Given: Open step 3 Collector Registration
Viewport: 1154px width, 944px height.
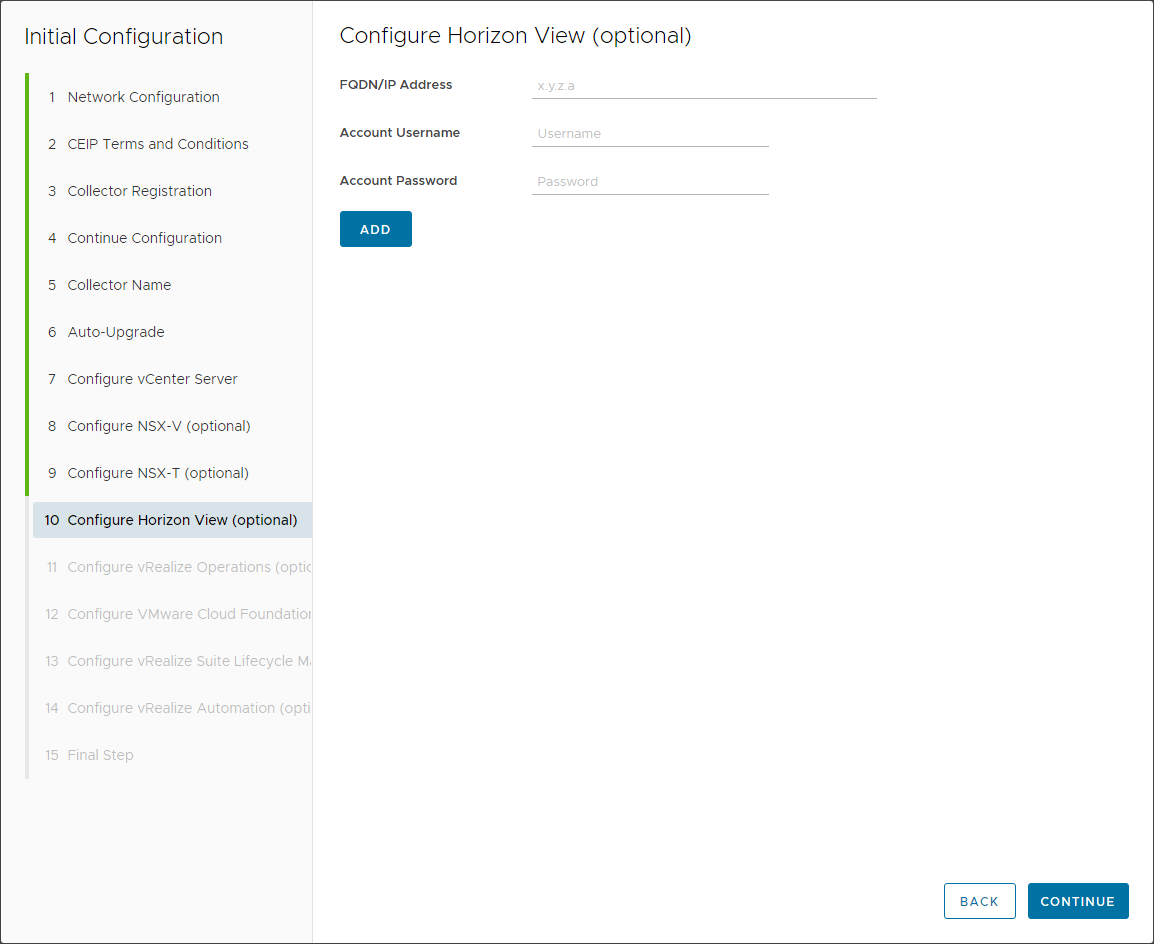Looking at the screenshot, I should (x=172, y=191).
